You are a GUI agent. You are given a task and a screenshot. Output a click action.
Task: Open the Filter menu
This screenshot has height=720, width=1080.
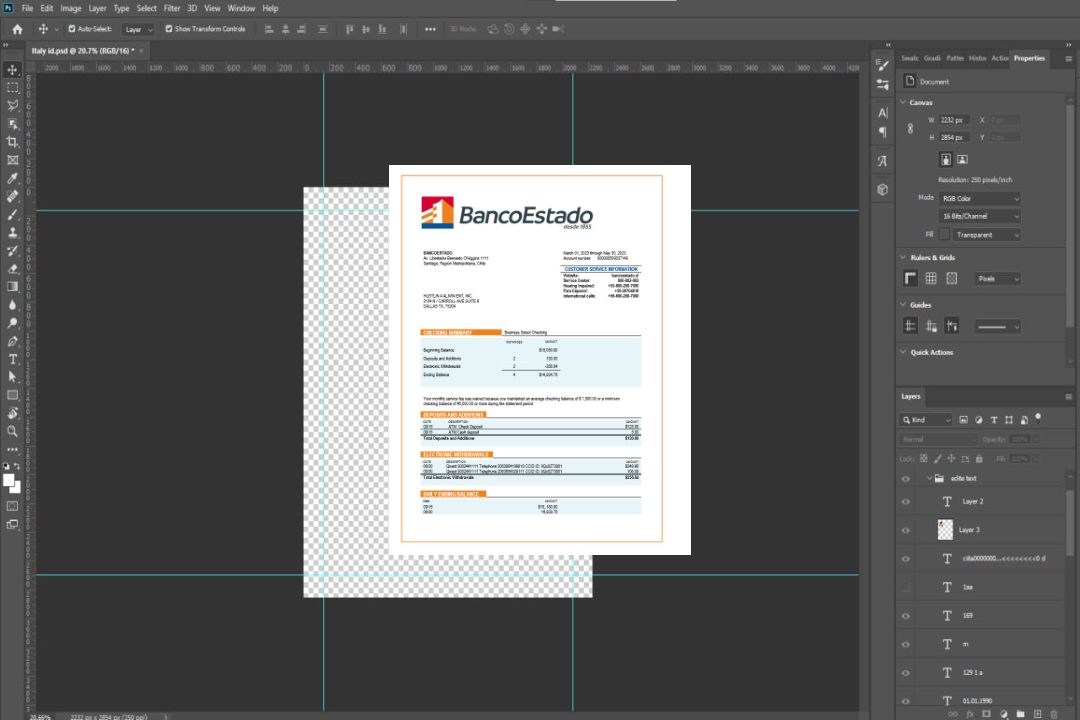(x=172, y=8)
